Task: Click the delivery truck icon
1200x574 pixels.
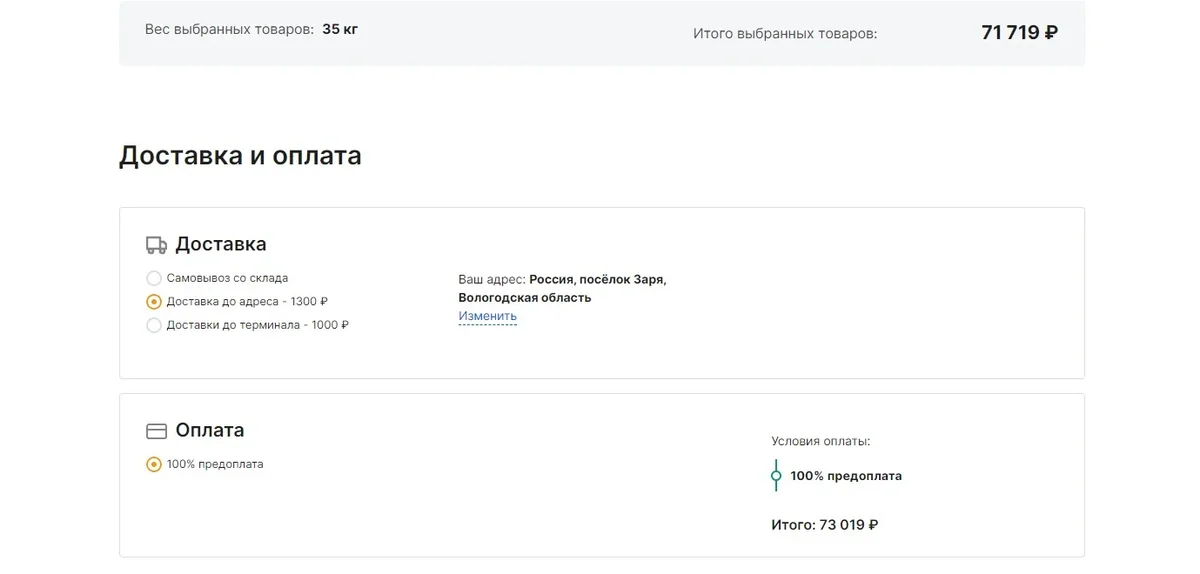Action: [156, 245]
